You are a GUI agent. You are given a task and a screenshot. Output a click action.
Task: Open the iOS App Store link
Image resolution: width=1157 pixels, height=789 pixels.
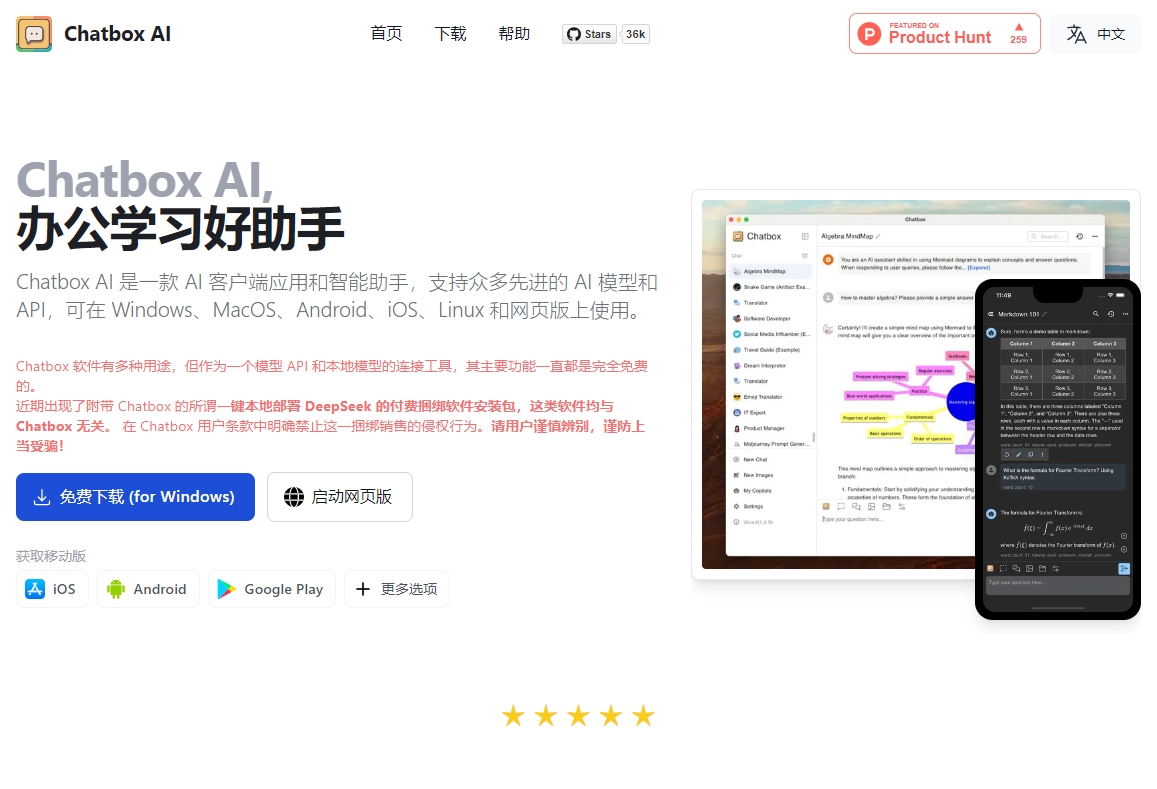point(52,589)
